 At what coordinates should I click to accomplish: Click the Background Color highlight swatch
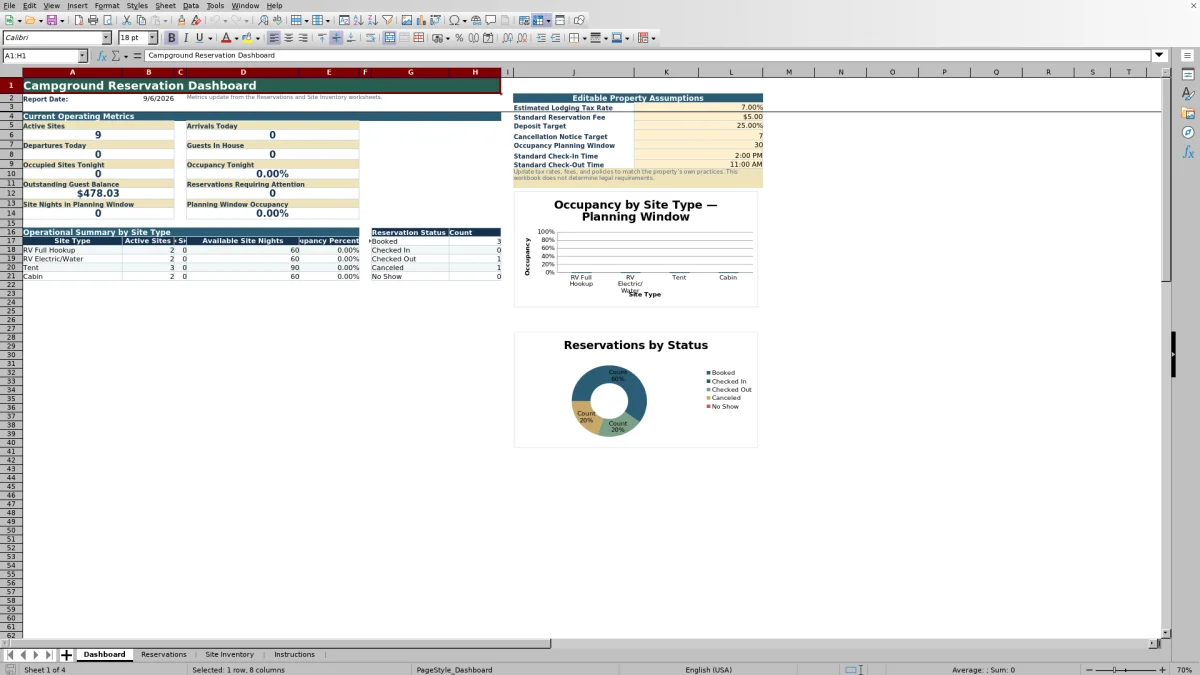pyautogui.click(x=247, y=38)
